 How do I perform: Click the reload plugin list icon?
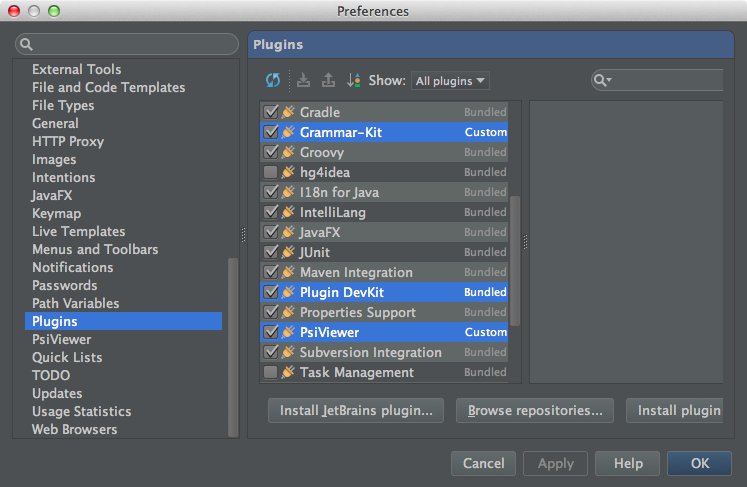click(273, 80)
